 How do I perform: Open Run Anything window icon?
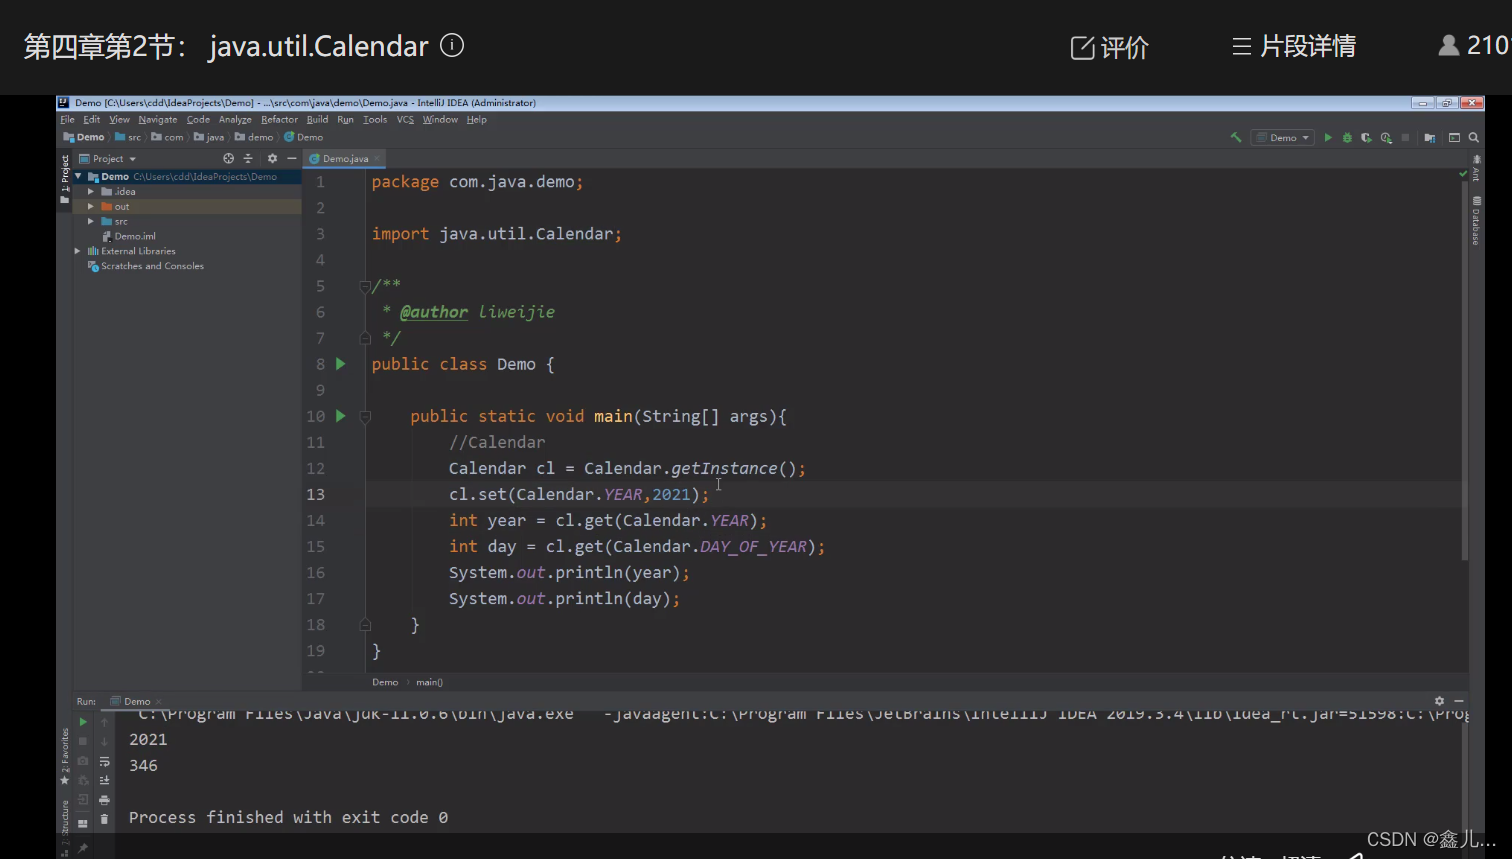[x=1454, y=137]
